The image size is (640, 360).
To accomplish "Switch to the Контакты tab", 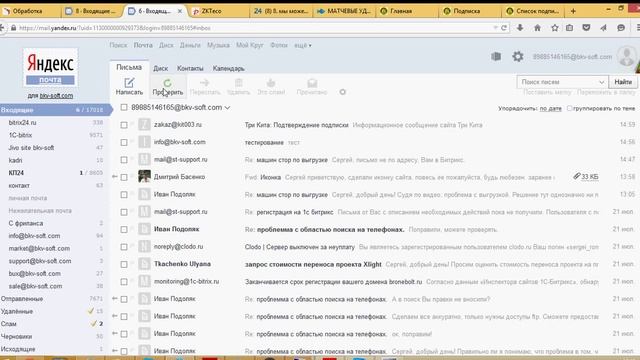I will pyautogui.click(x=190, y=68).
